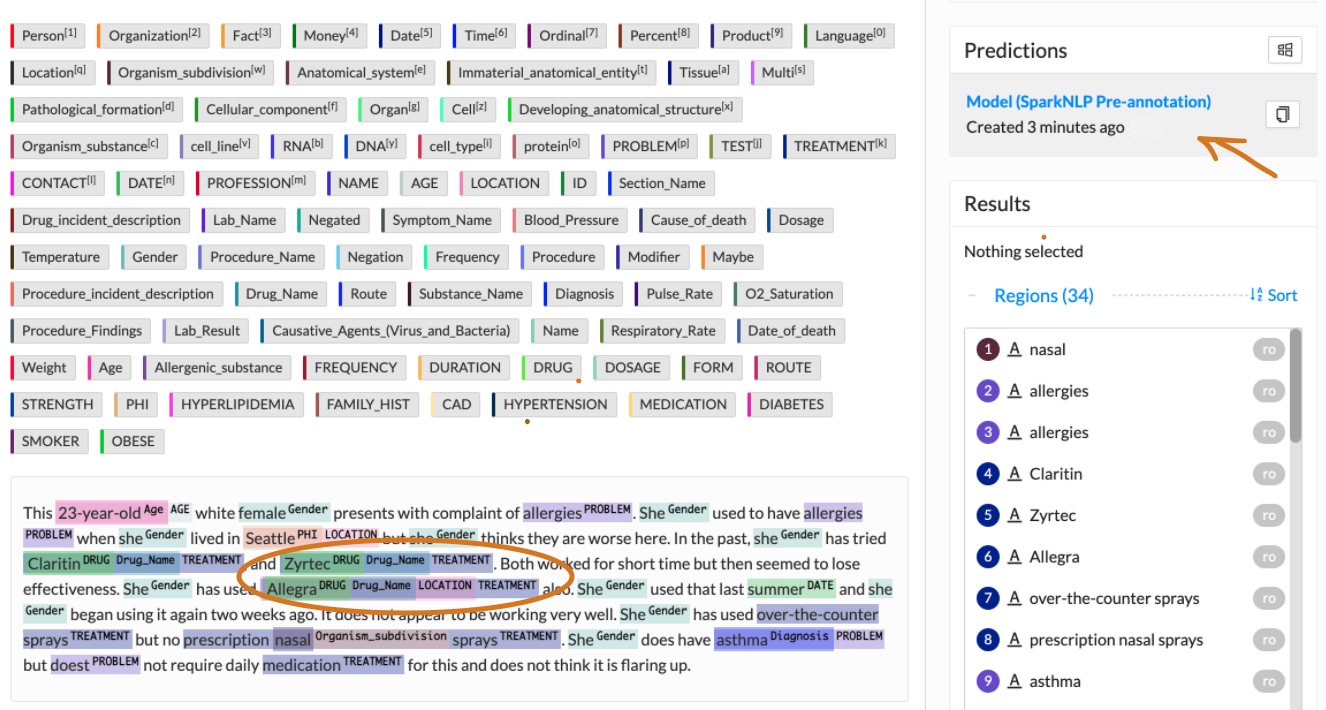
Task: Choose the Modifier label
Action: coord(653,257)
